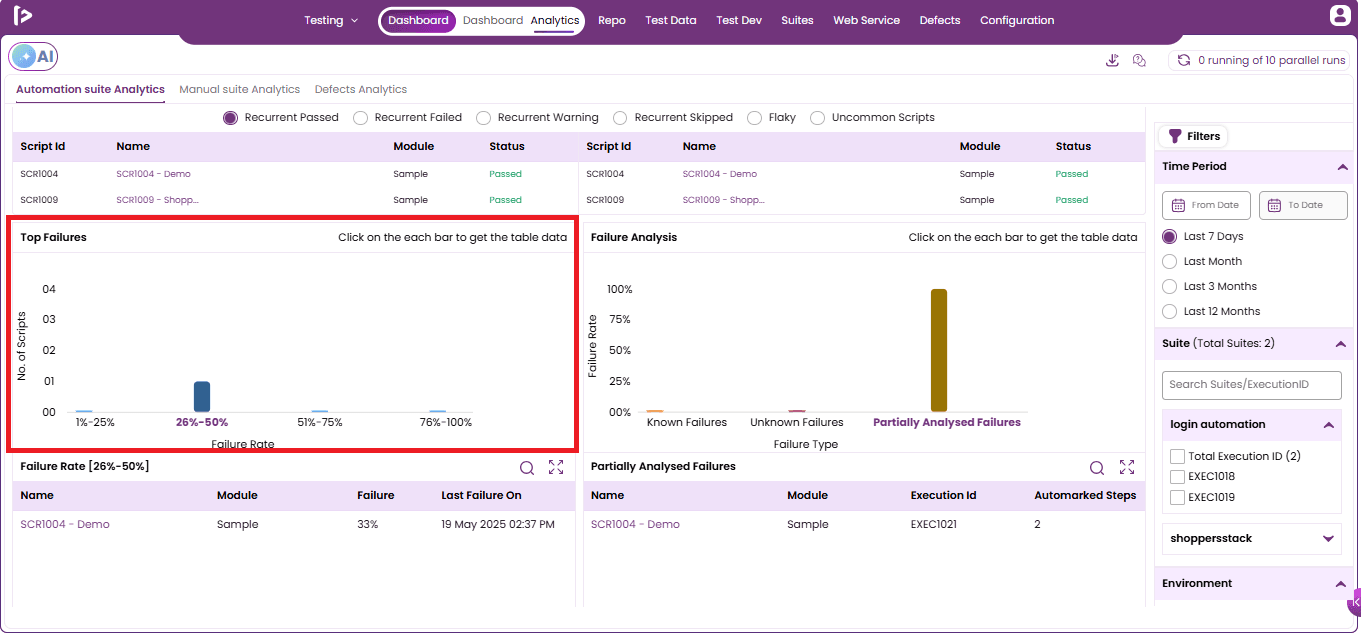Select the Recurrent Passed radio button
The height and width of the screenshot is (635, 1361).
pyautogui.click(x=231, y=118)
